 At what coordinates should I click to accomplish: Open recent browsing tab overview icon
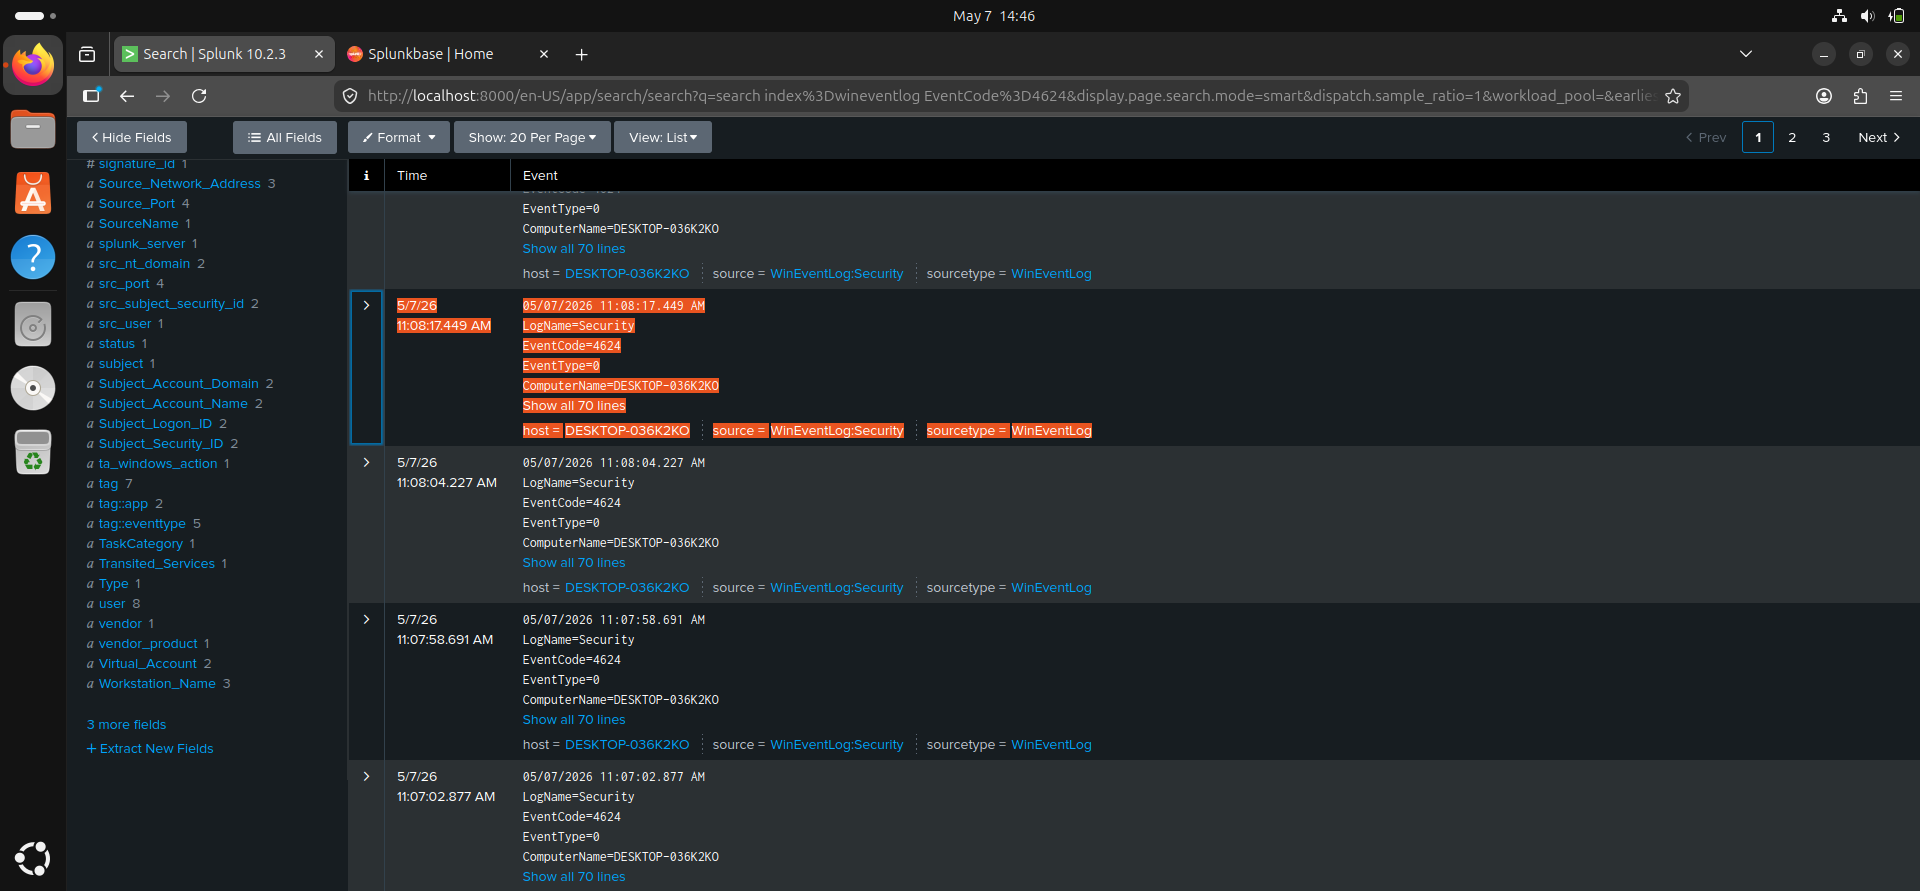[x=87, y=54]
